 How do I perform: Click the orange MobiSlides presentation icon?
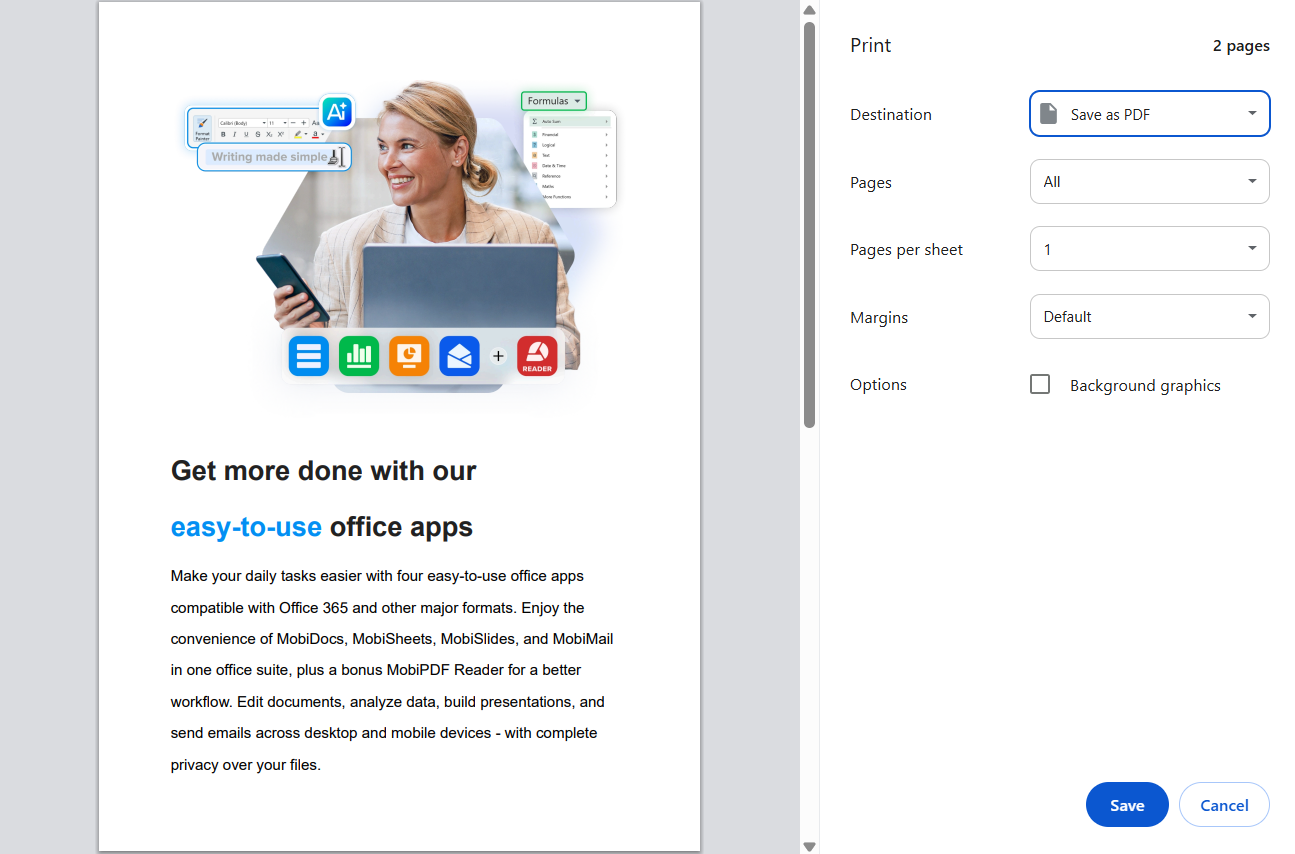(x=409, y=355)
